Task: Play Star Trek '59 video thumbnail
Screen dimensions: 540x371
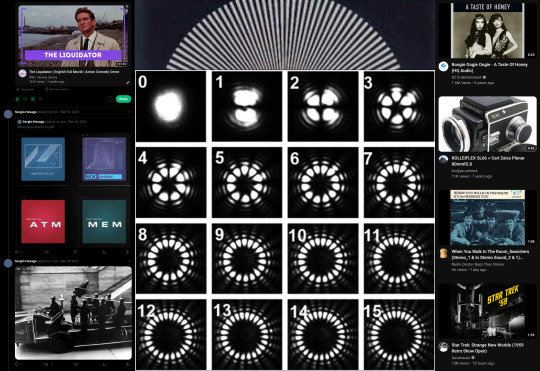Action: [x=488, y=311]
